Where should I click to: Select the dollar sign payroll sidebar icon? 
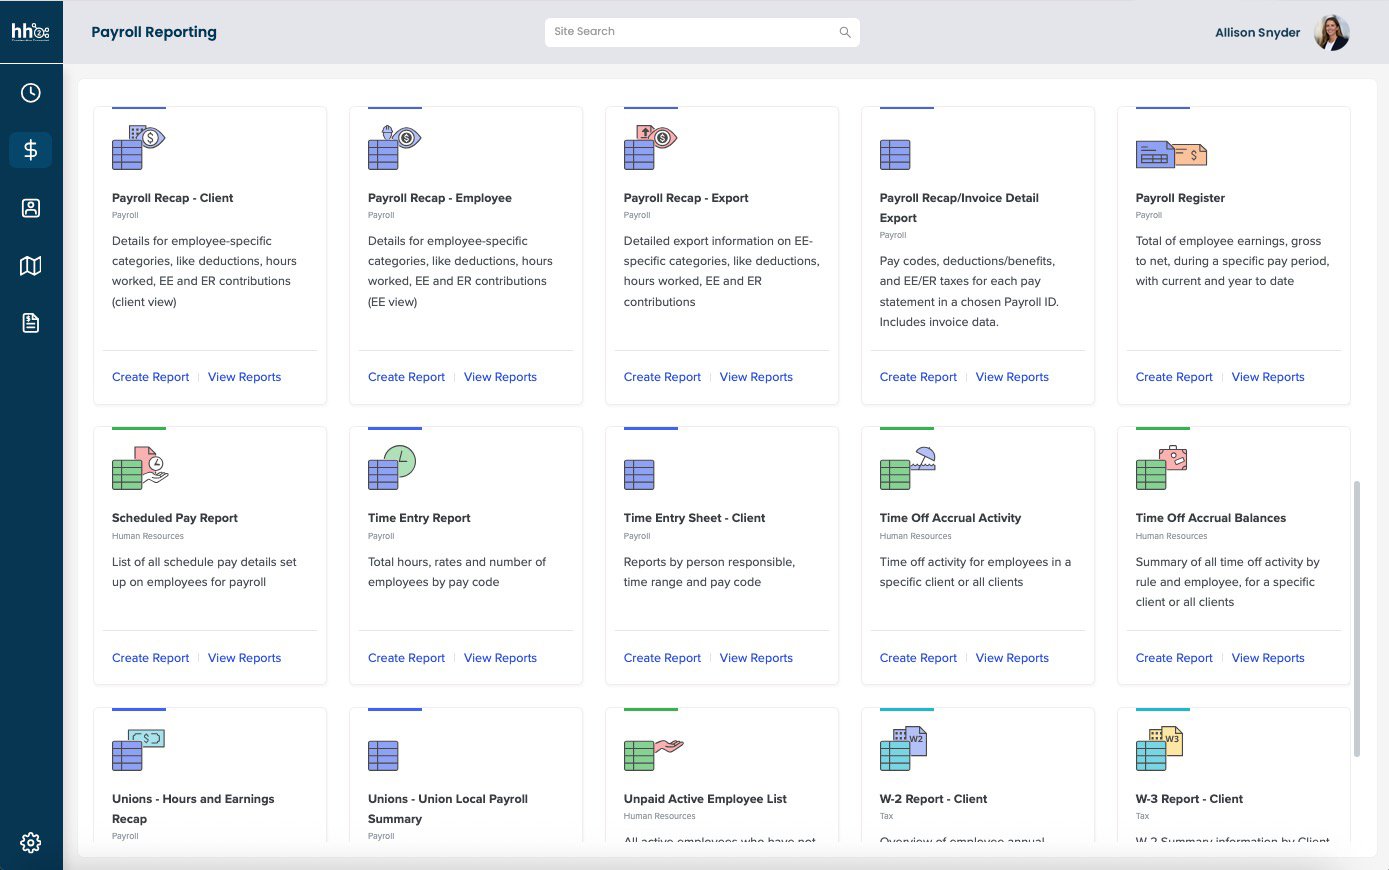[31, 150]
